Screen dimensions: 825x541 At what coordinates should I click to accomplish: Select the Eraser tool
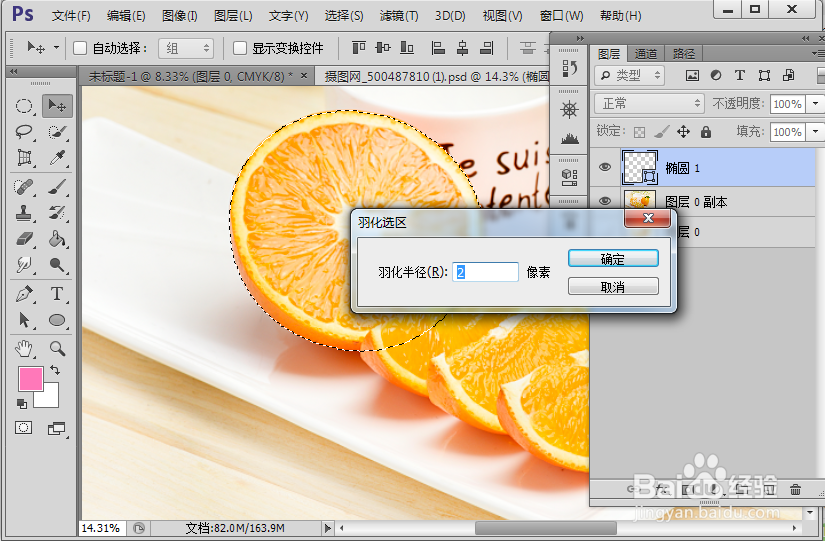tap(24, 239)
